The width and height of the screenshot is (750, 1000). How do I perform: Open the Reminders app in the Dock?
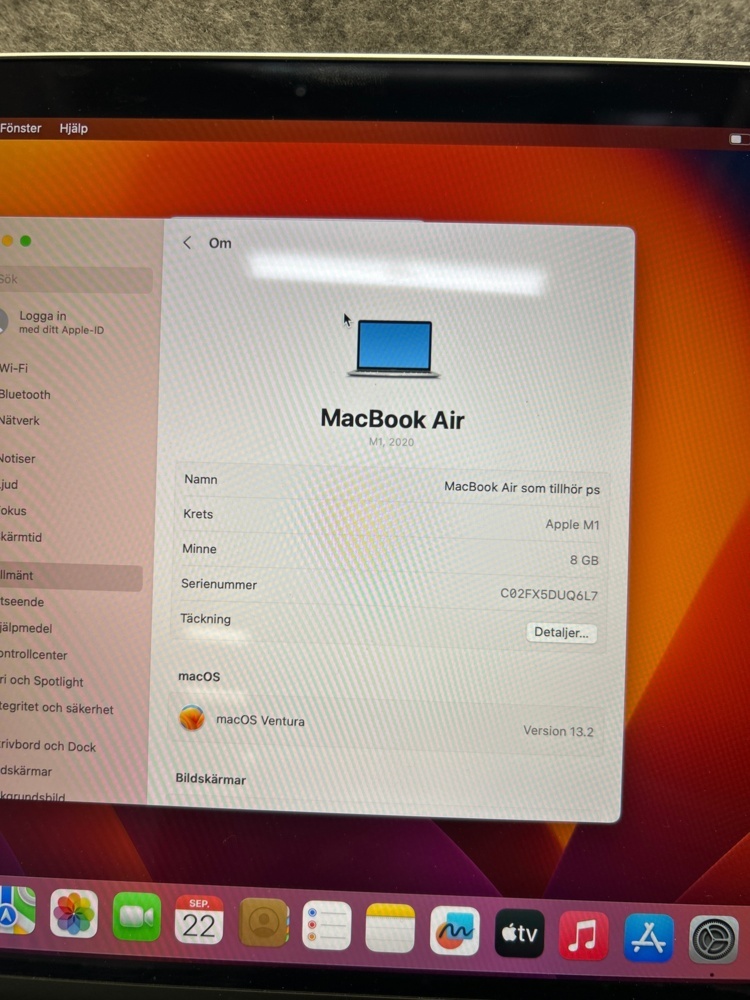pos(327,925)
